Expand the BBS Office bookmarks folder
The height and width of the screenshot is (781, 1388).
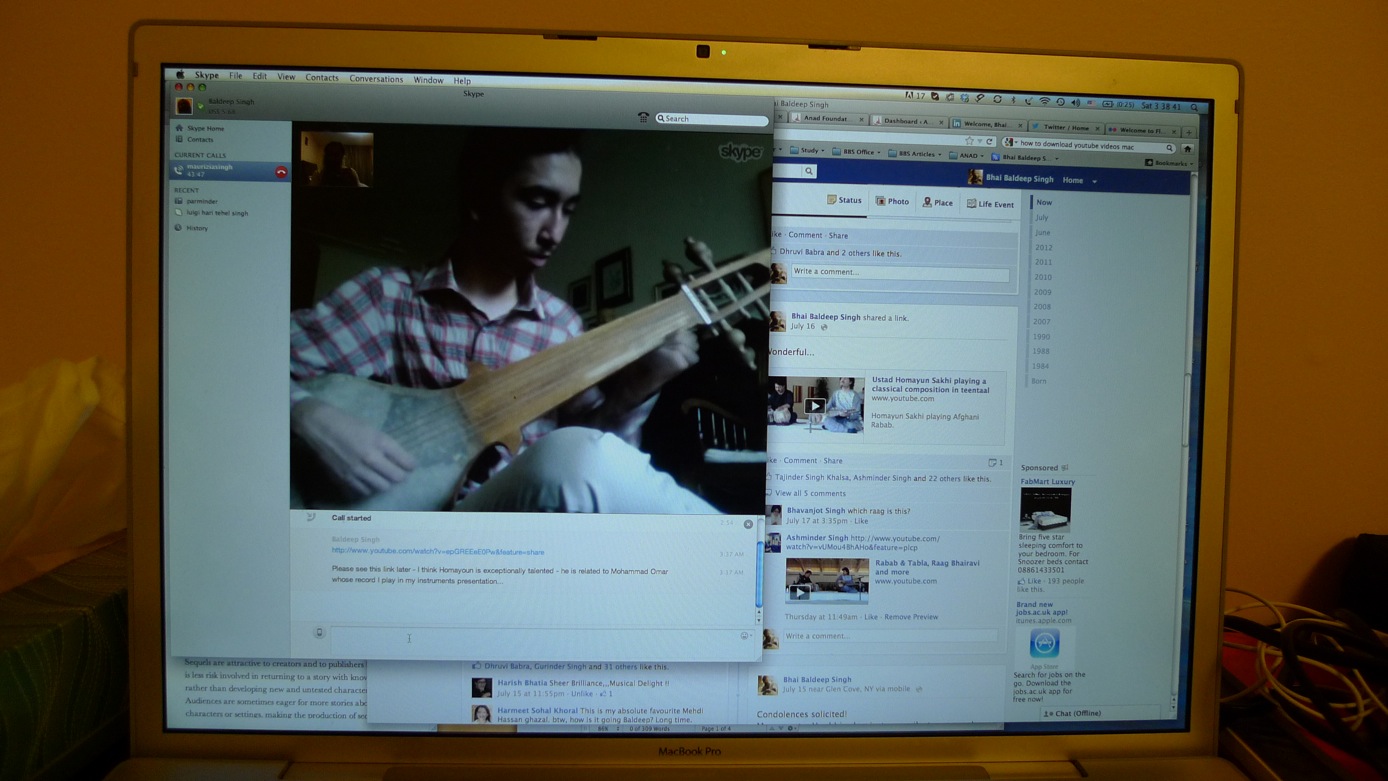(x=856, y=153)
